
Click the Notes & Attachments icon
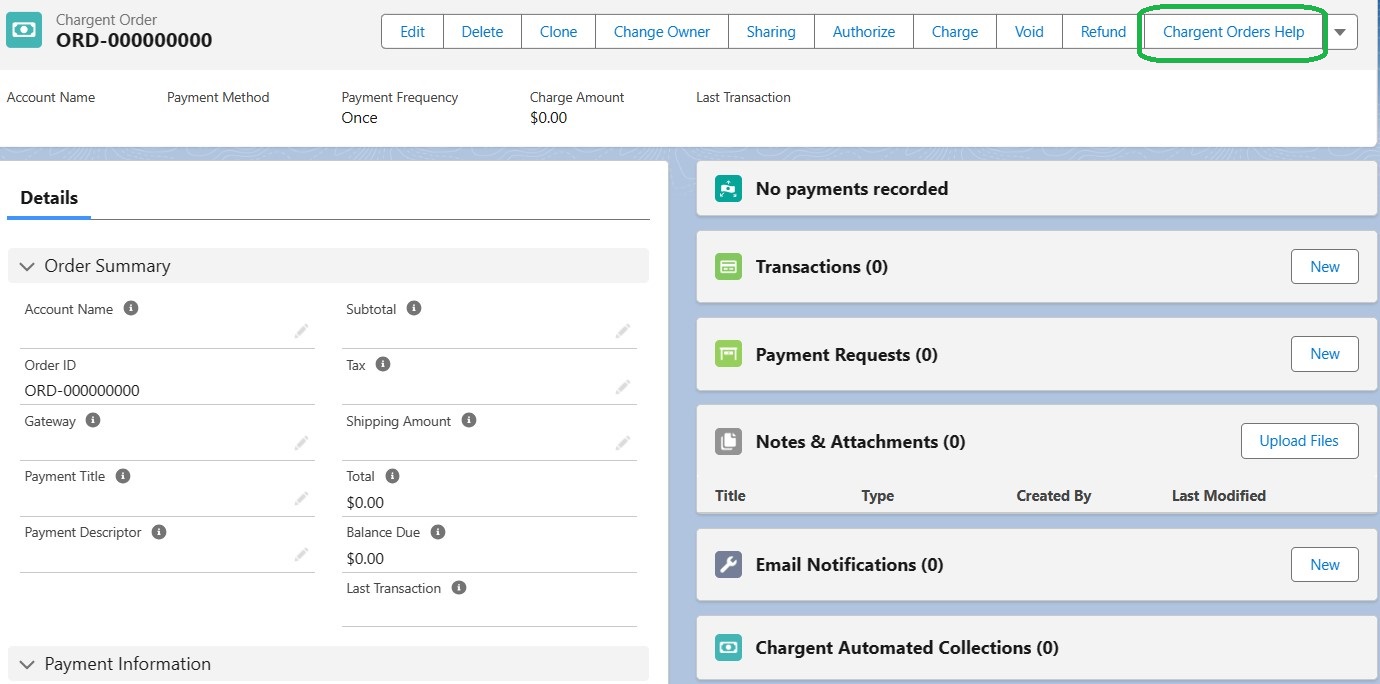coord(727,441)
